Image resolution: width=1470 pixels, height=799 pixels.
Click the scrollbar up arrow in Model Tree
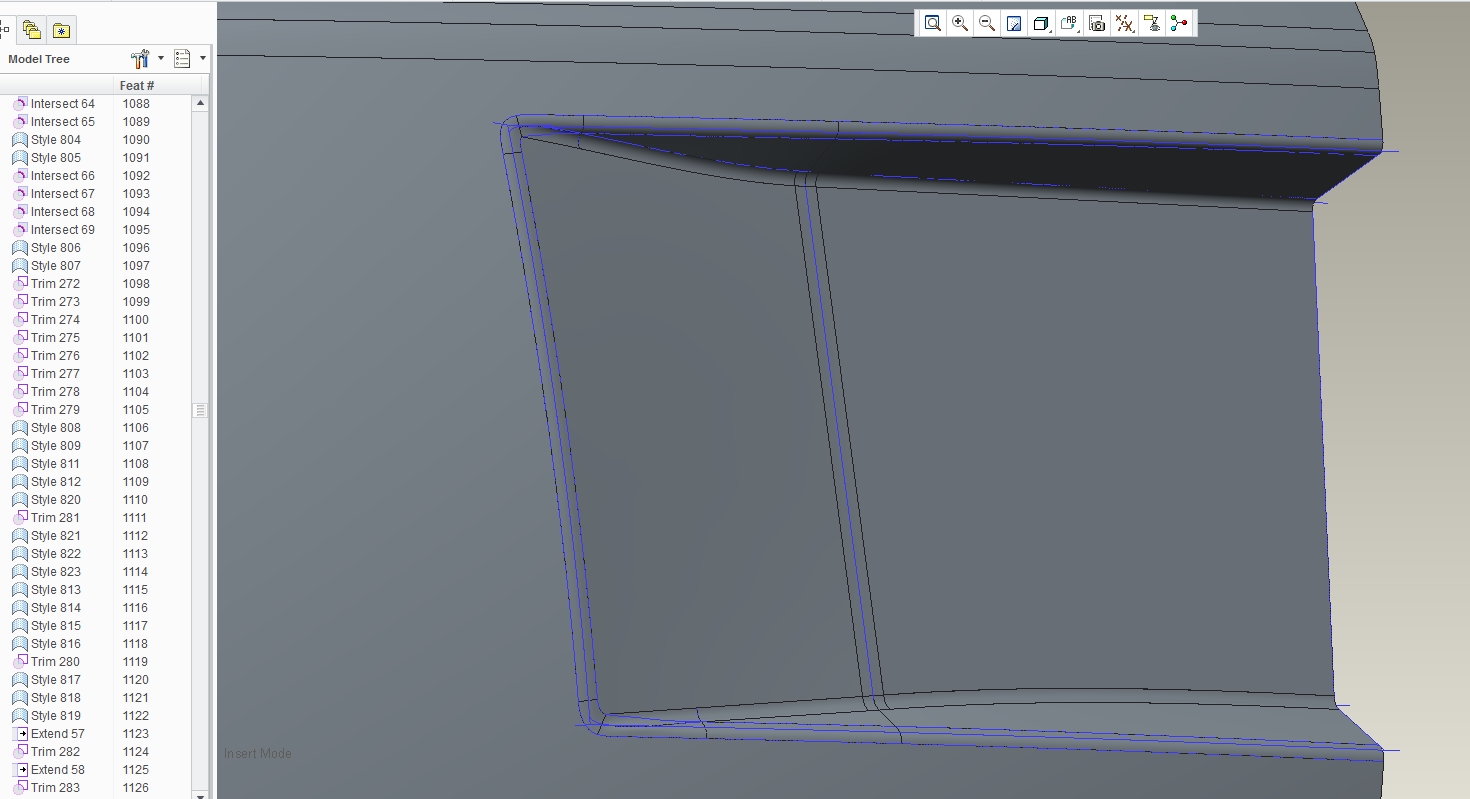pyautogui.click(x=201, y=103)
